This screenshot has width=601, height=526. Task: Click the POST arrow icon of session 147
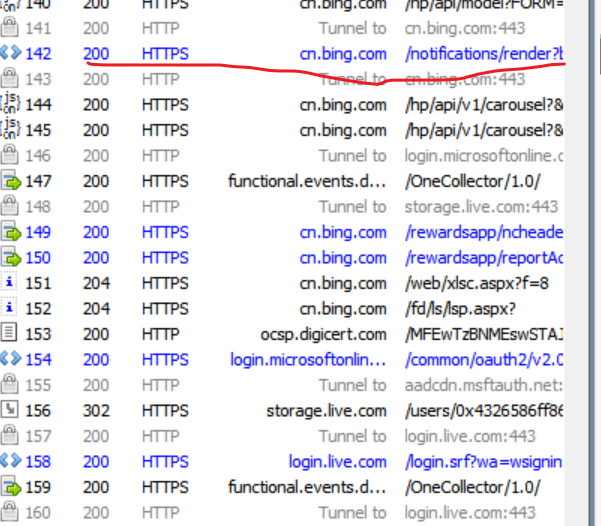[x=10, y=180]
